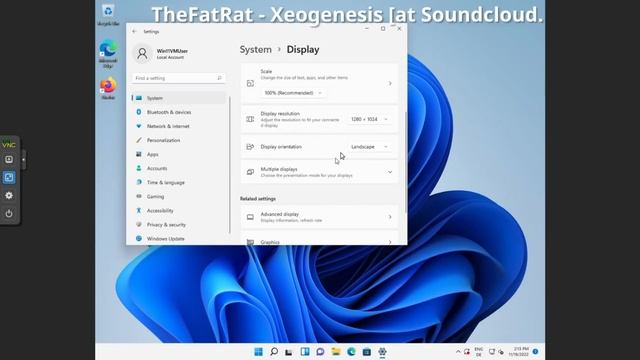Open the System category in Settings sidebar
This screenshot has height=360, width=640.
(x=178, y=98)
